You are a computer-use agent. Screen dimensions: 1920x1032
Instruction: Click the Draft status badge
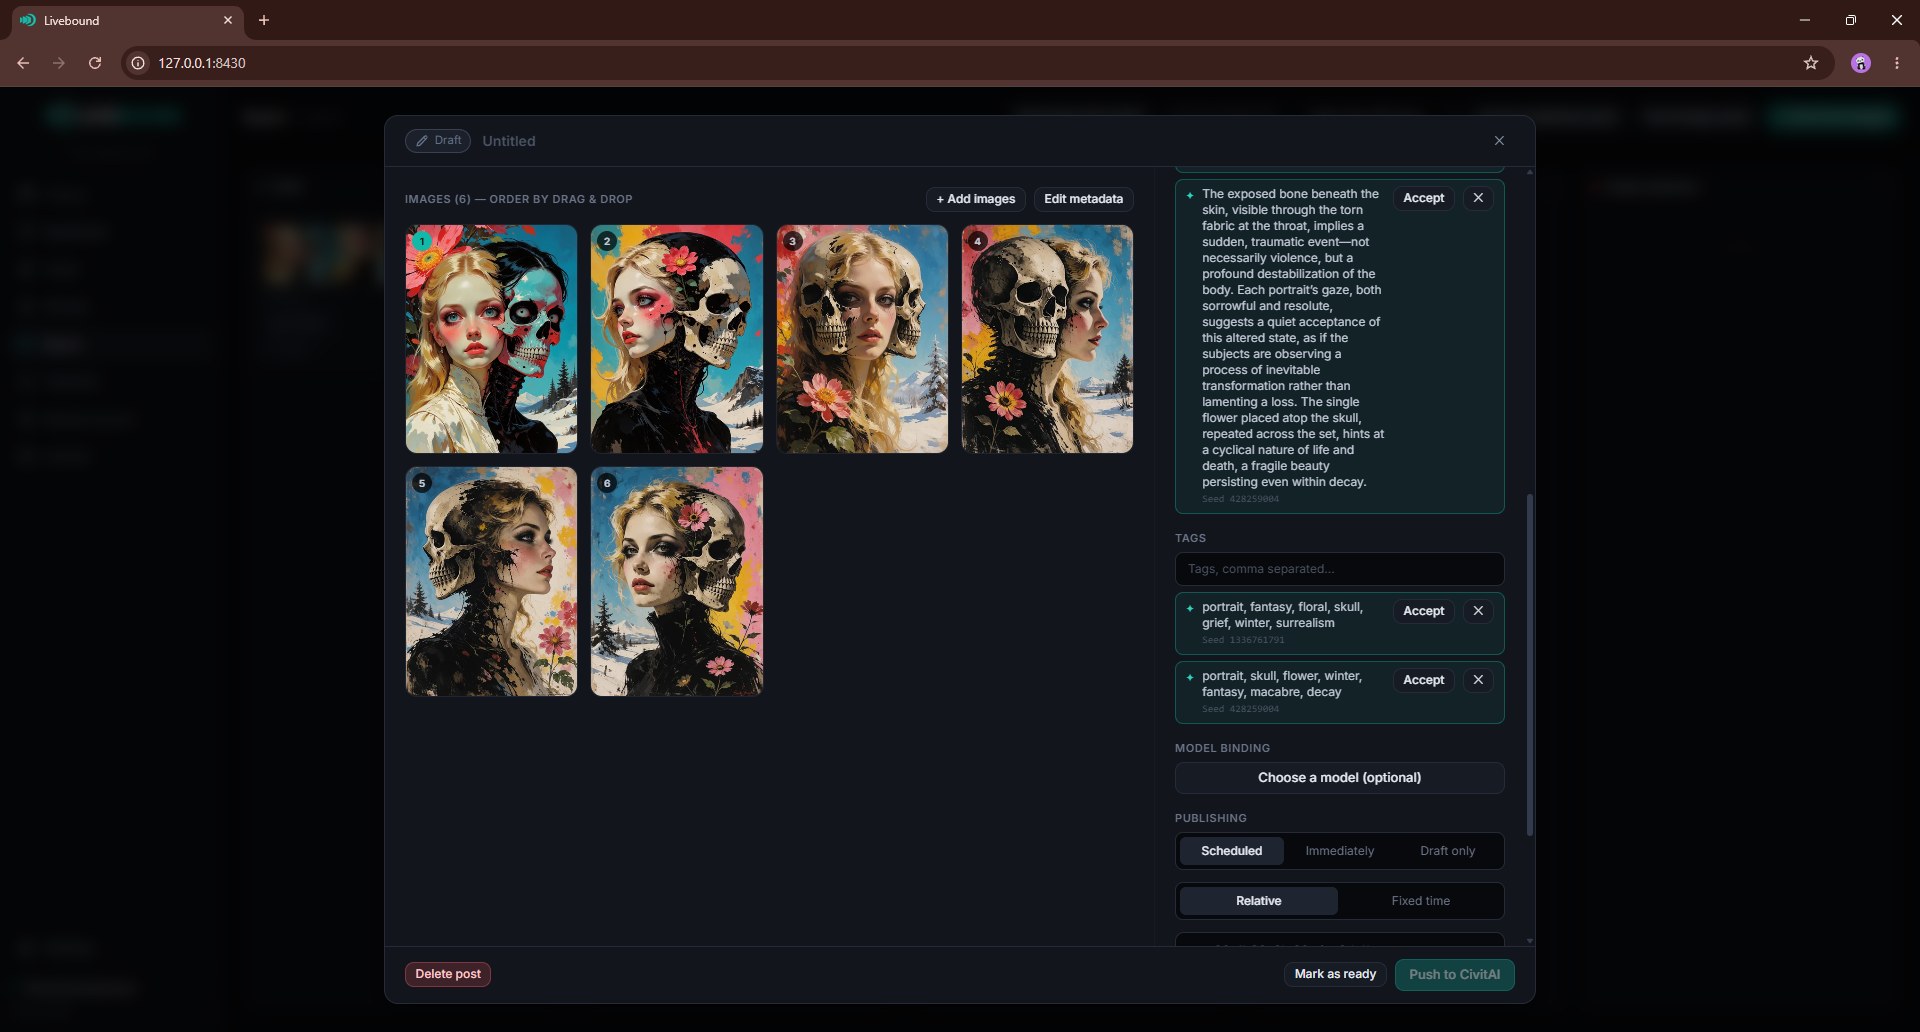pyautogui.click(x=438, y=141)
